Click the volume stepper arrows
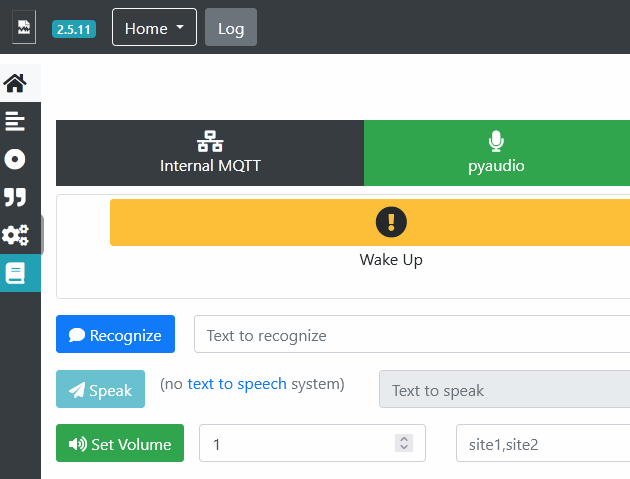 coord(404,443)
